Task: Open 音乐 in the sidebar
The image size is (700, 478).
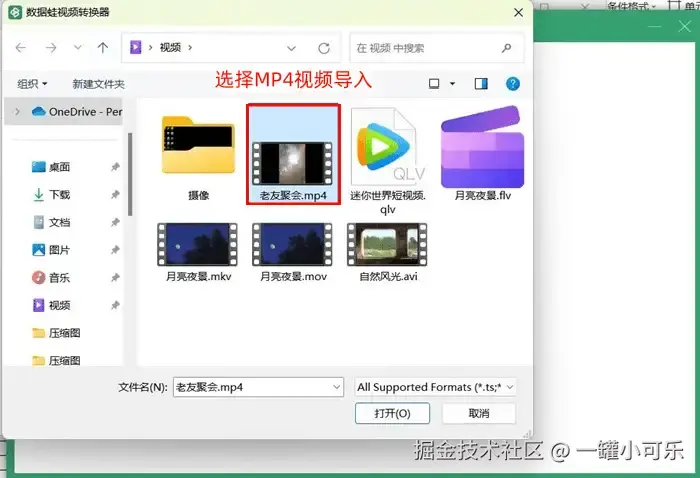Action: (x=51, y=278)
